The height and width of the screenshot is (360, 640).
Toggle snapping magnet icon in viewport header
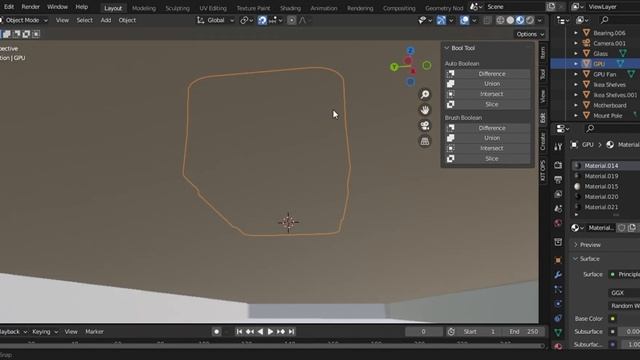pyautogui.click(x=262, y=20)
